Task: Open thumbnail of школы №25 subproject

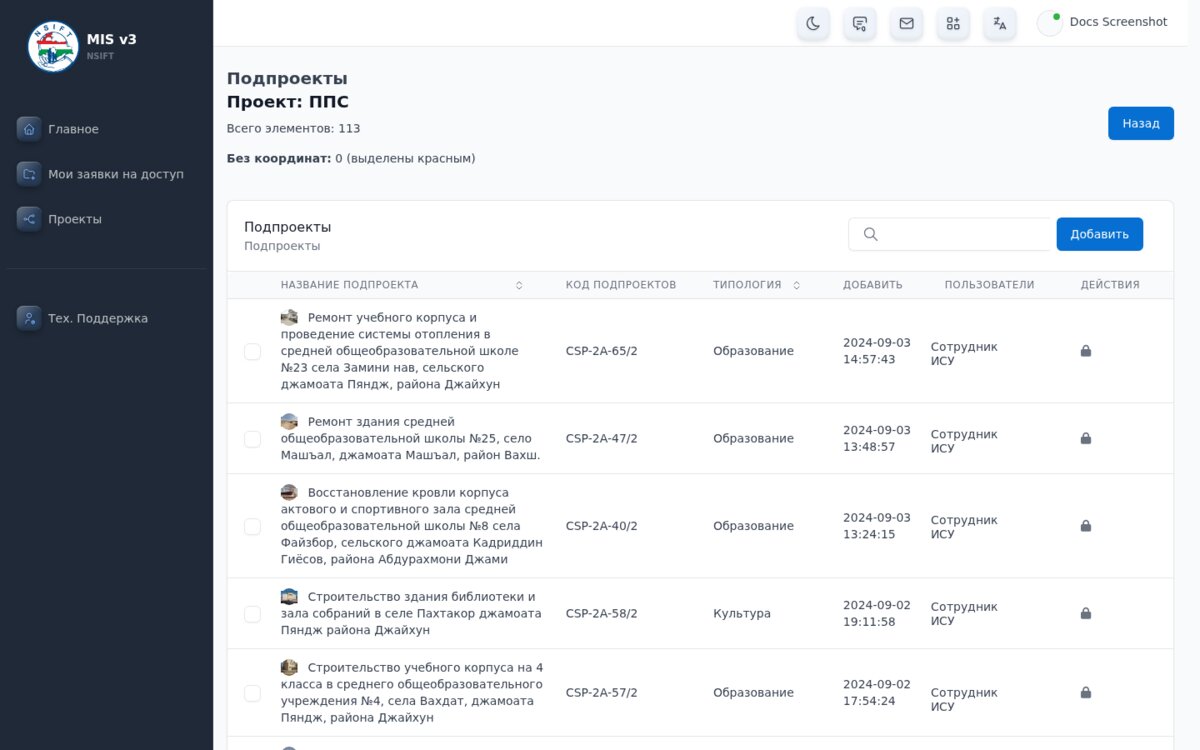Action: click(289, 421)
